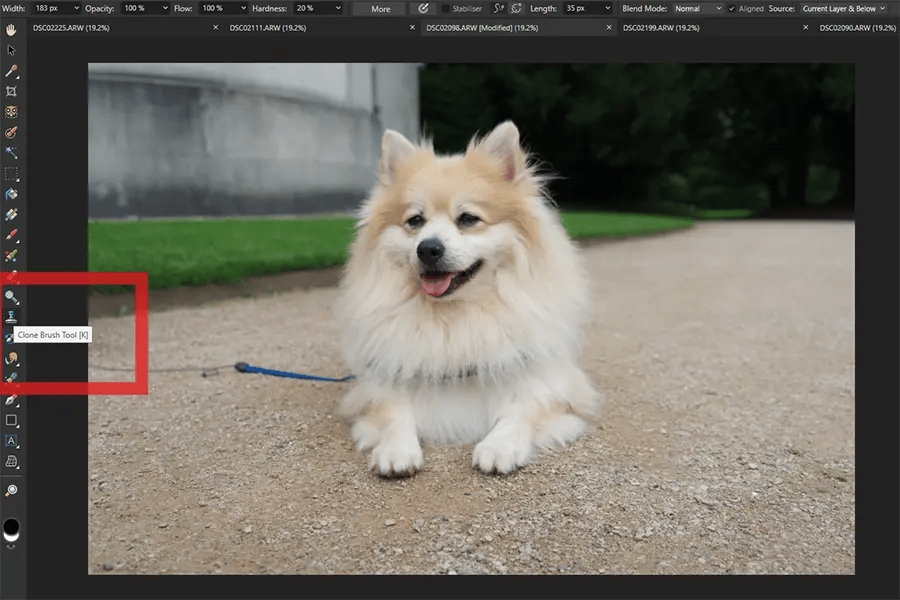Screen dimensions: 900x600
Task: Choose the window stabiliser mode icon
Action: pyautogui.click(x=516, y=9)
